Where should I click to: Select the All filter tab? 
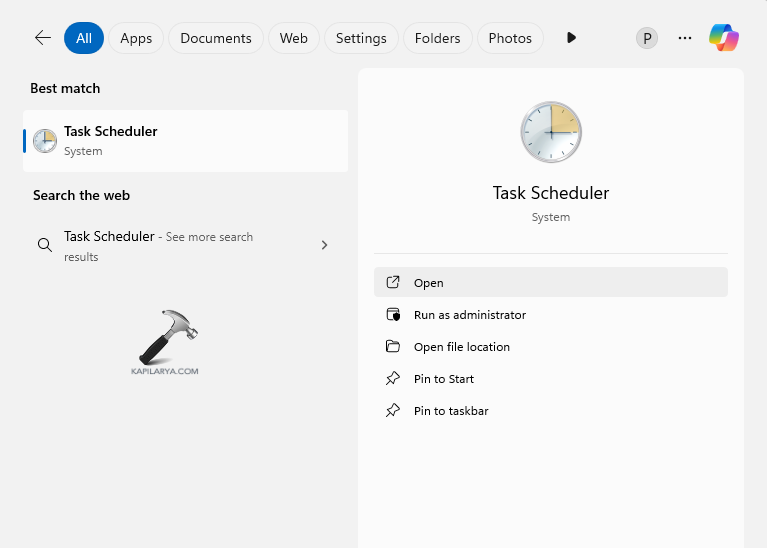point(84,38)
